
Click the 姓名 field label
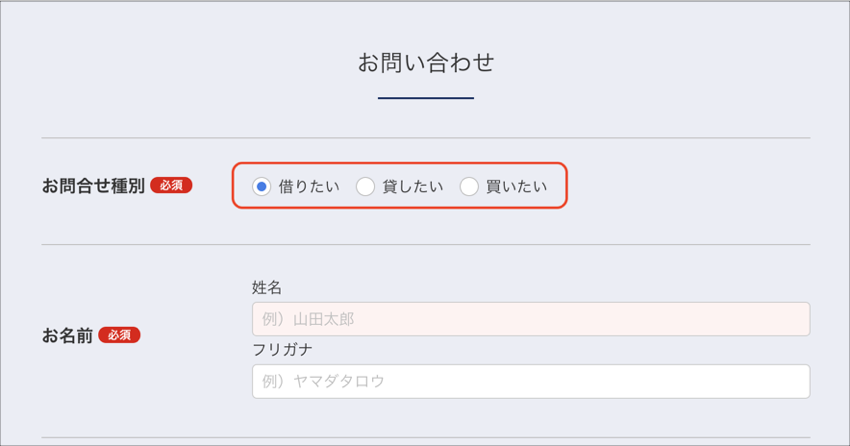point(267,288)
